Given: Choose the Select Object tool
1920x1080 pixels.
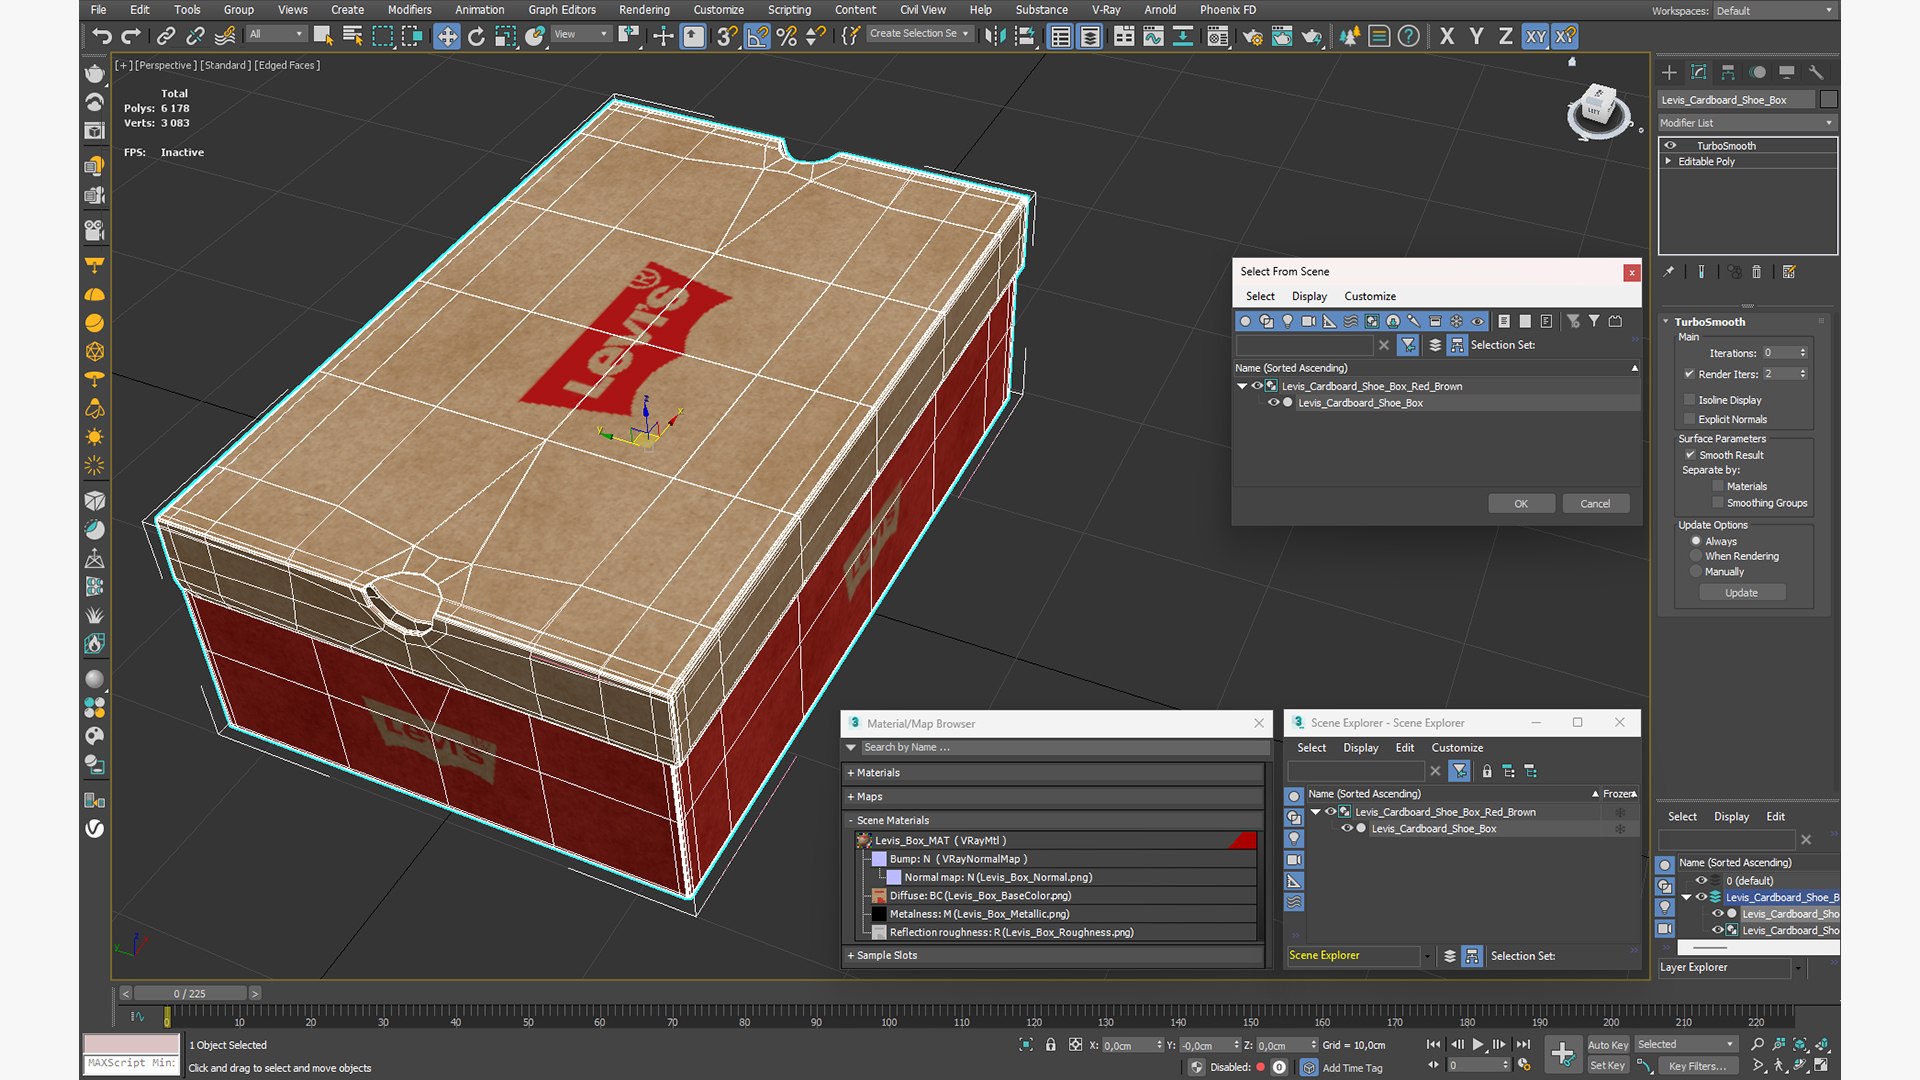Looking at the screenshot, I should click(x=323, y=37).
